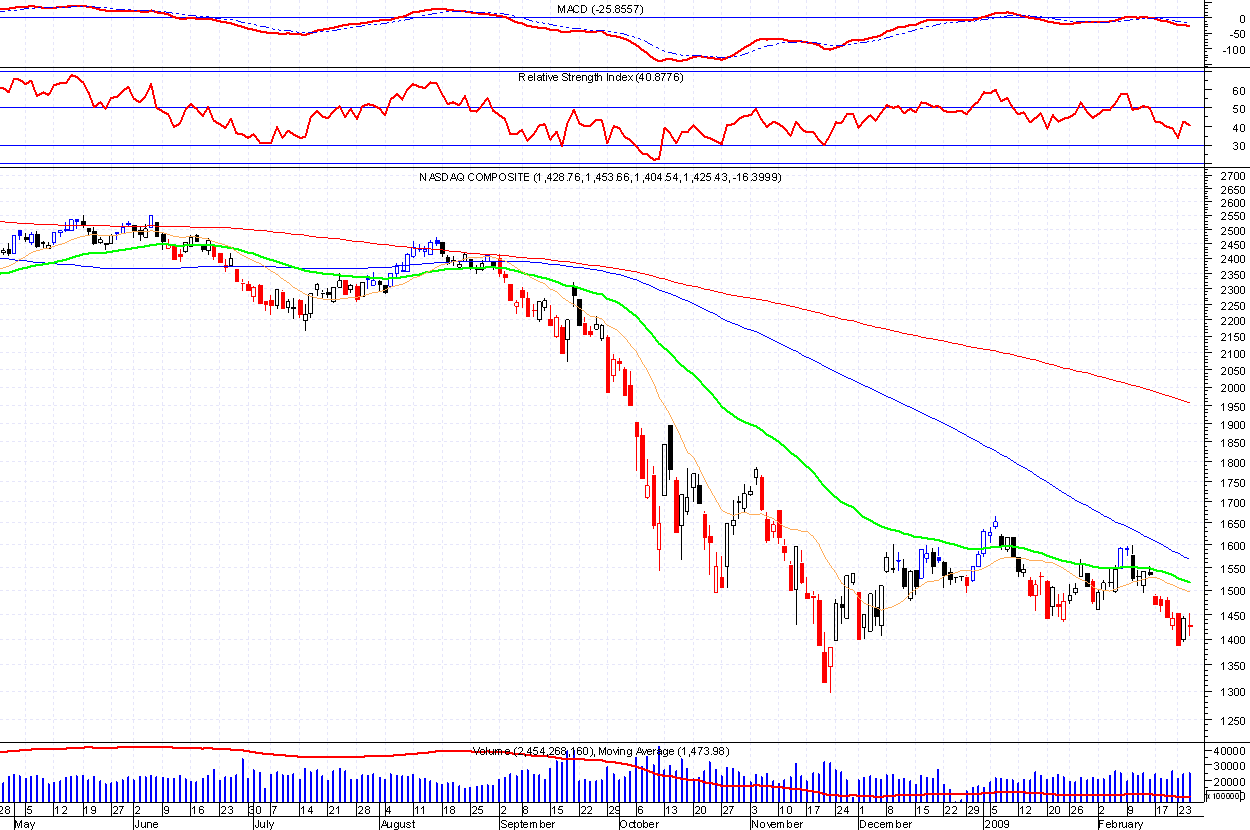Click the February month label

click(x=1120, y=824)
